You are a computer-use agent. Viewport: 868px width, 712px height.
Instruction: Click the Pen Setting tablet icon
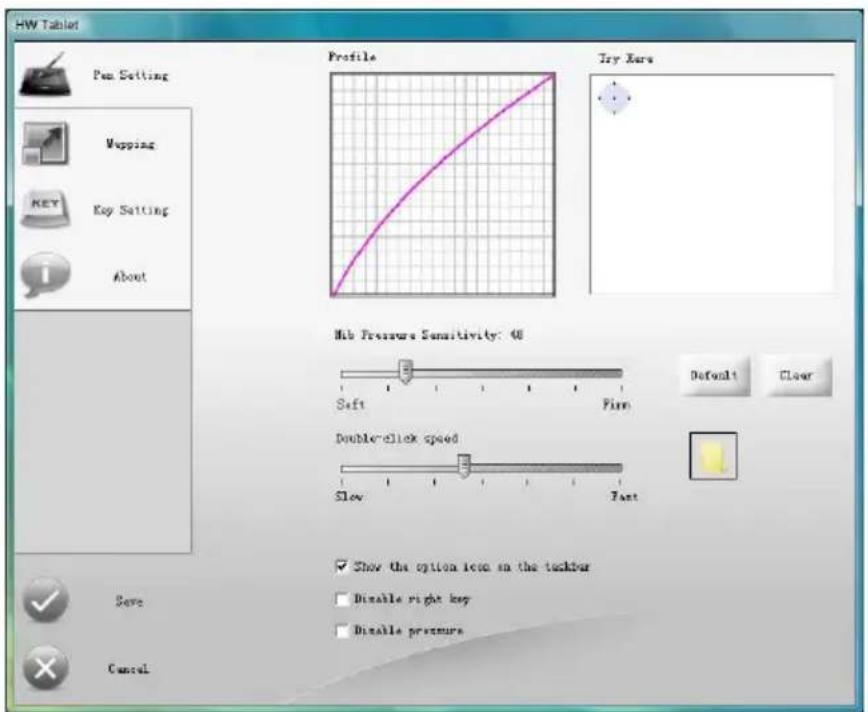click(x=46, y=74)
